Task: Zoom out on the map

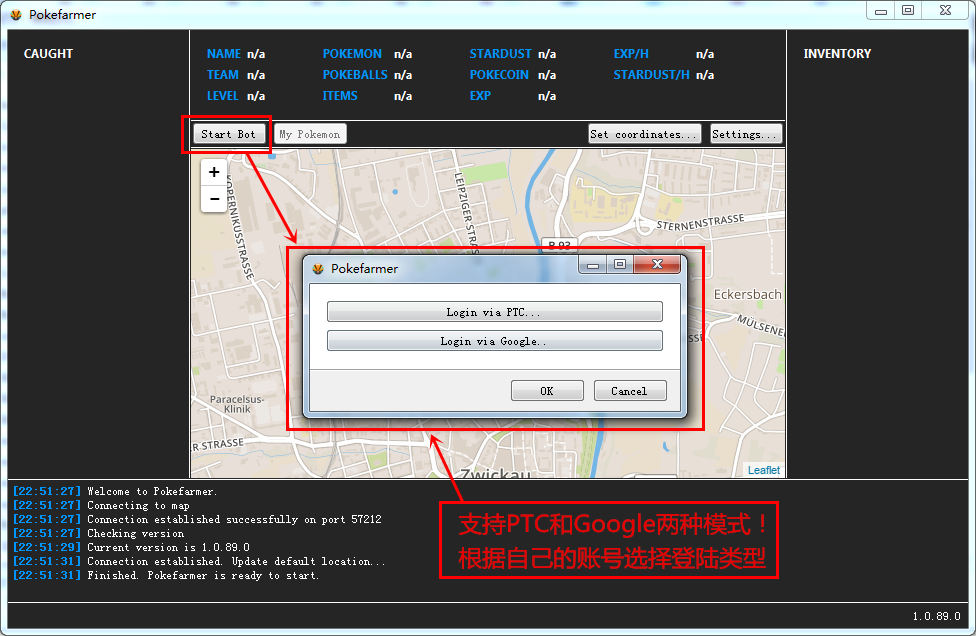Action: tap(214, 199)
